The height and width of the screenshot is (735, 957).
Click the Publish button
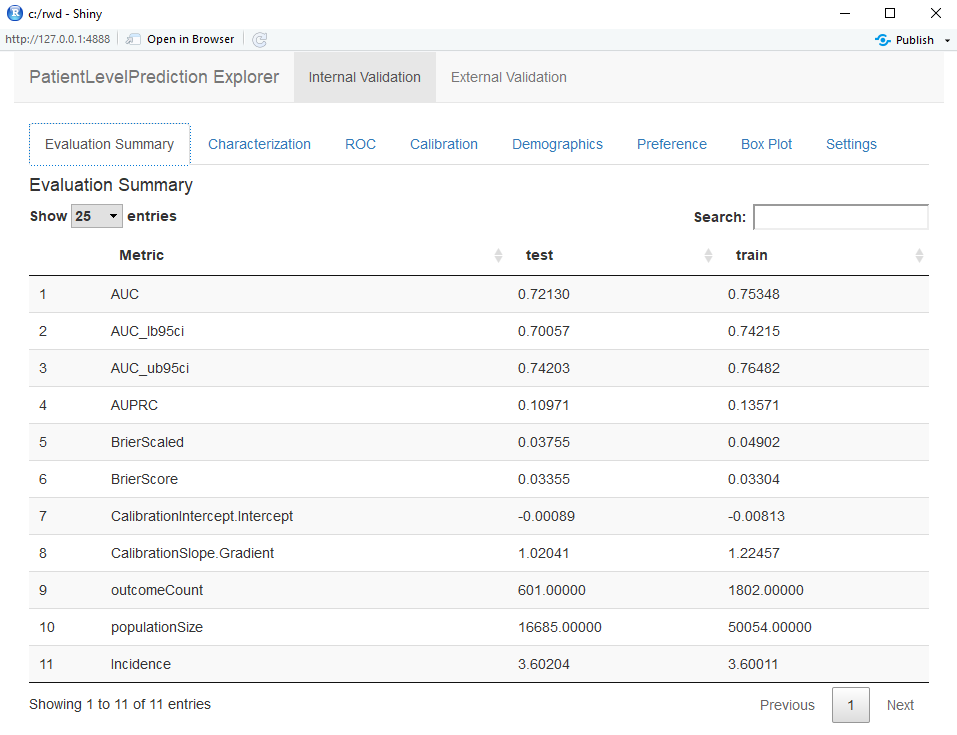(x=906, y=40)
